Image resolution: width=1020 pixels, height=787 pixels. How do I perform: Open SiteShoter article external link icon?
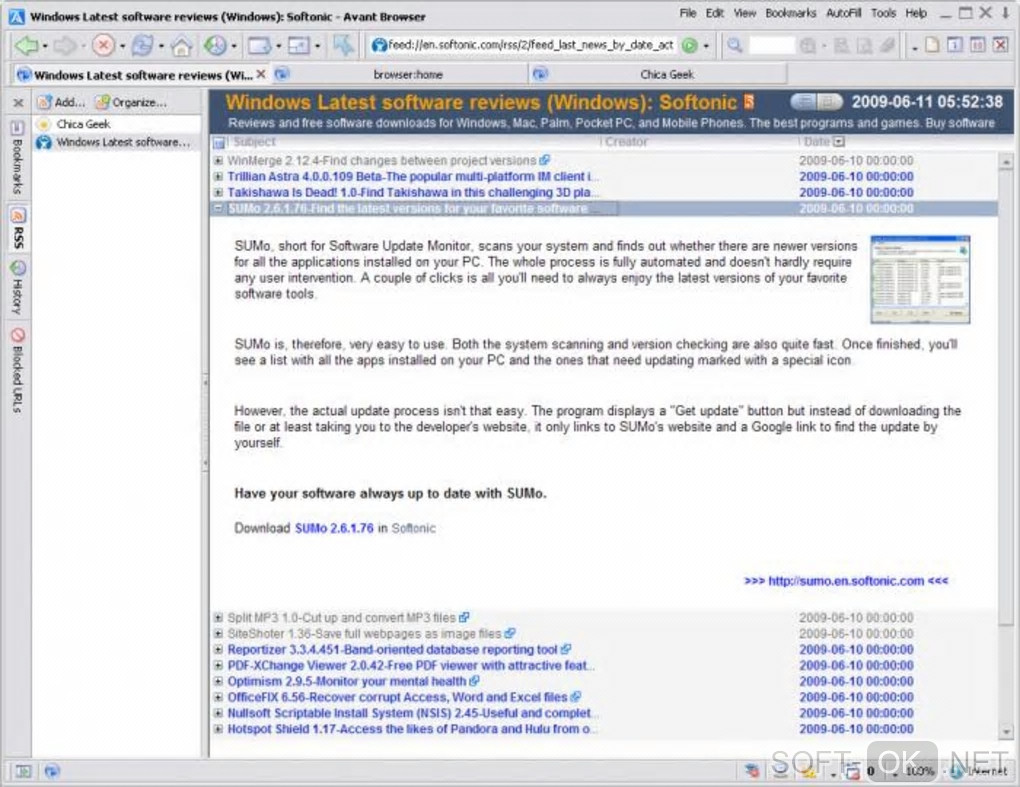(510, 633)
